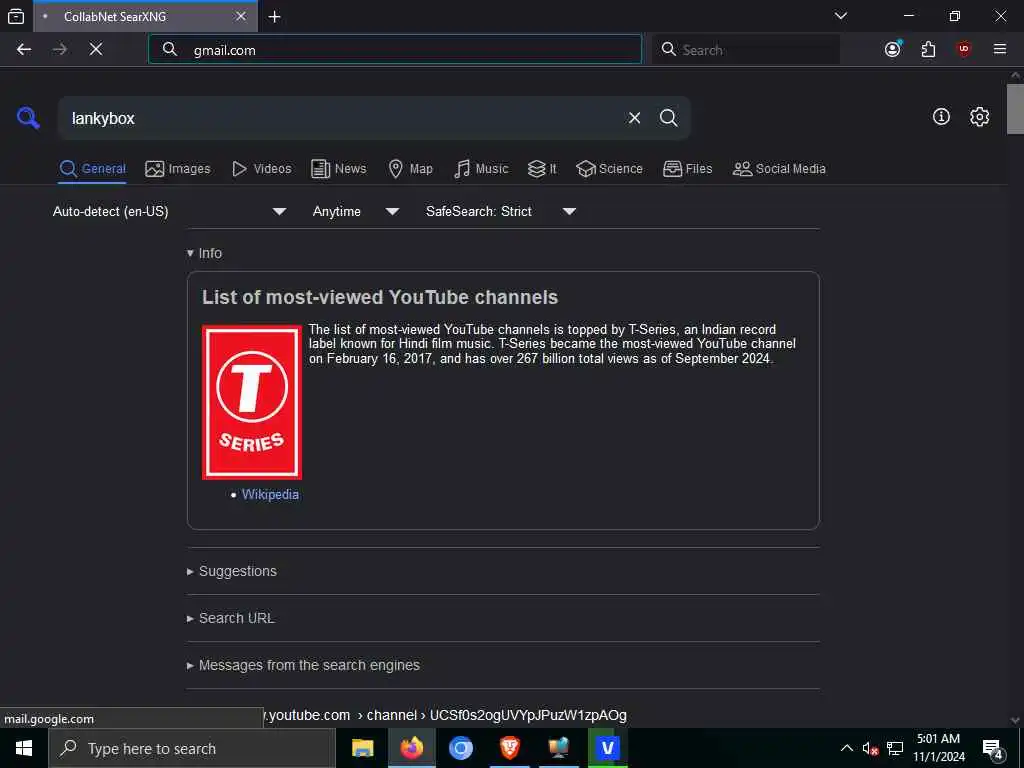Switch to the Music search tab
The width and height of the screenshot is (1024, 768).
tap(481, 169)
